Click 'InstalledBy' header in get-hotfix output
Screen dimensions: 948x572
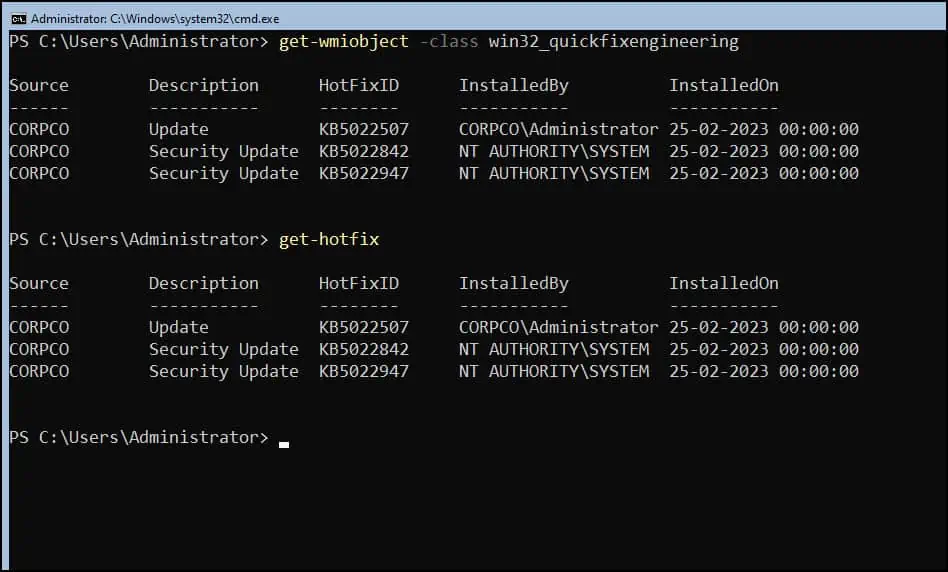[x=513, y=284]
